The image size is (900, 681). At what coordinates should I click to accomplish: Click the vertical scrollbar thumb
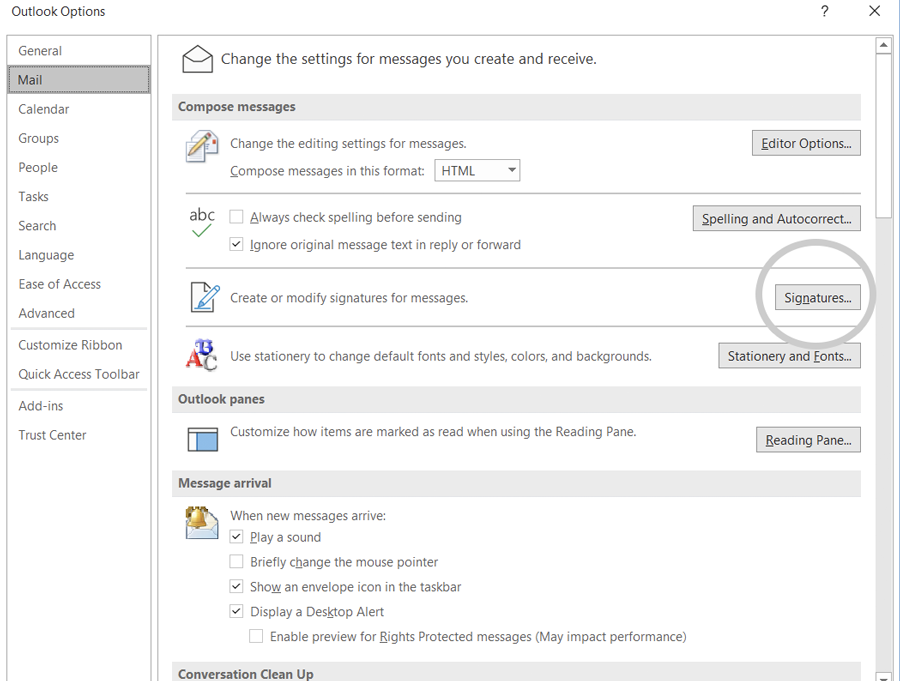point(883,136)
